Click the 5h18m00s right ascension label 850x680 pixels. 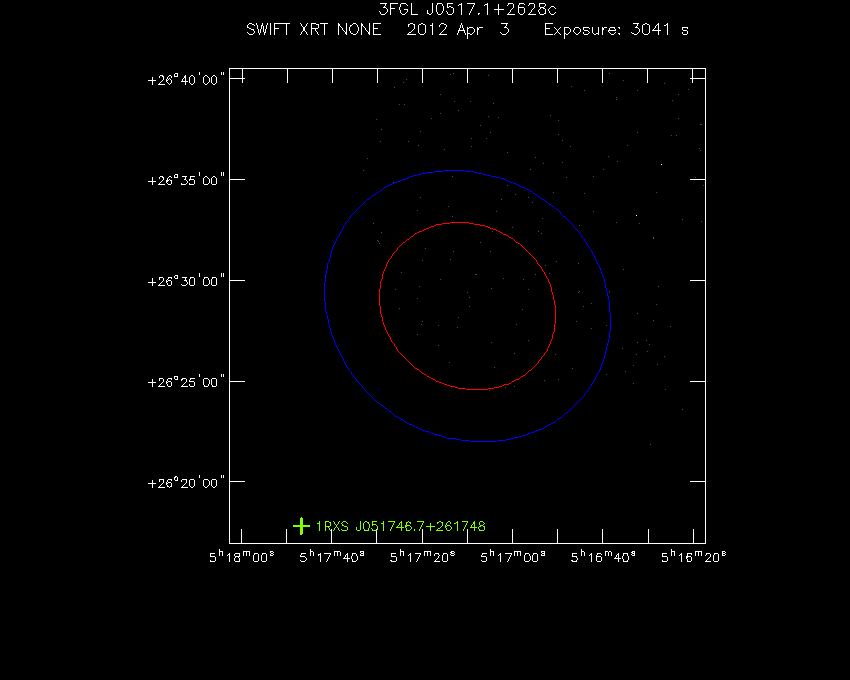coord(242,557)
